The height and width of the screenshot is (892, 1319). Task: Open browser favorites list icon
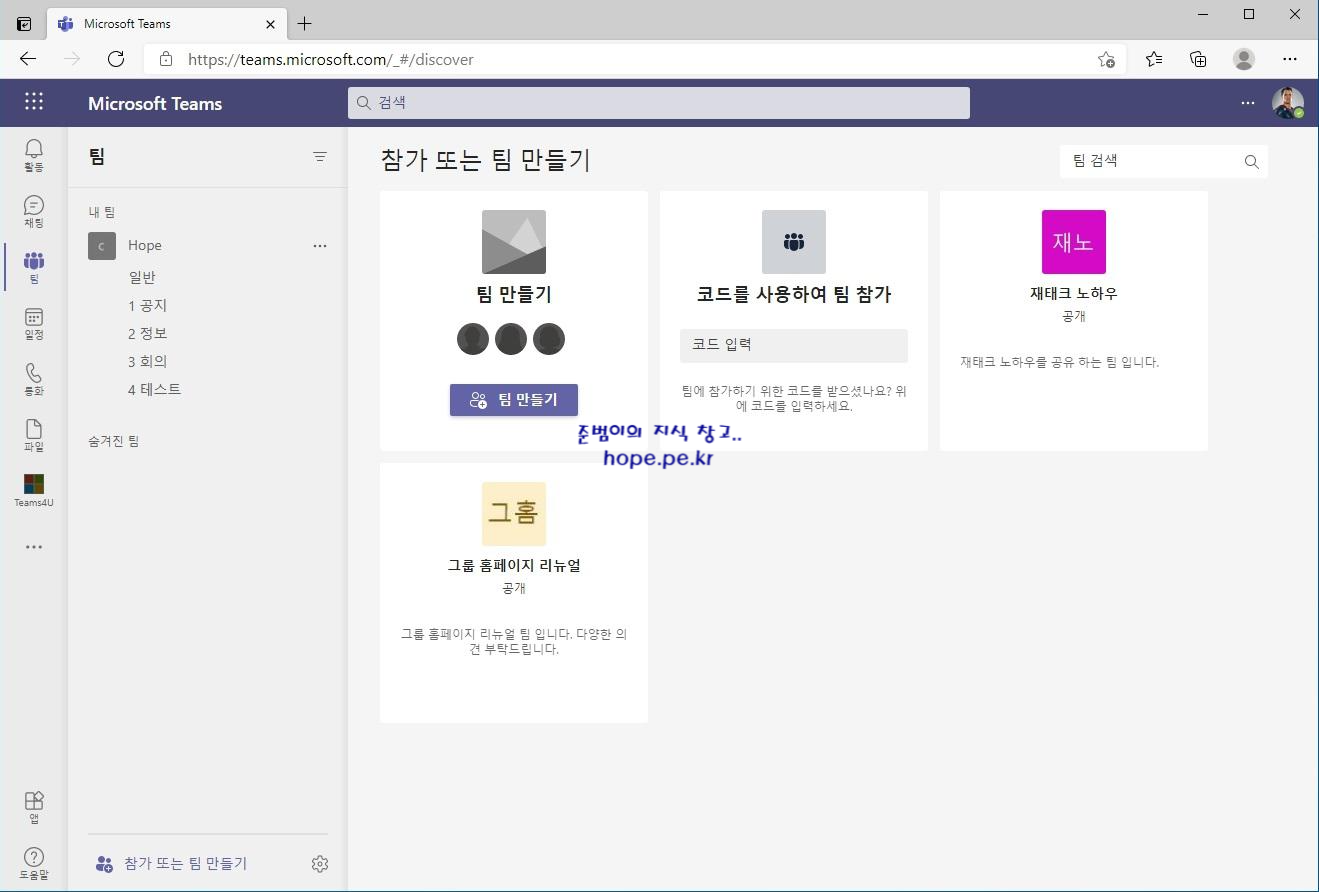click(1154, 59)
